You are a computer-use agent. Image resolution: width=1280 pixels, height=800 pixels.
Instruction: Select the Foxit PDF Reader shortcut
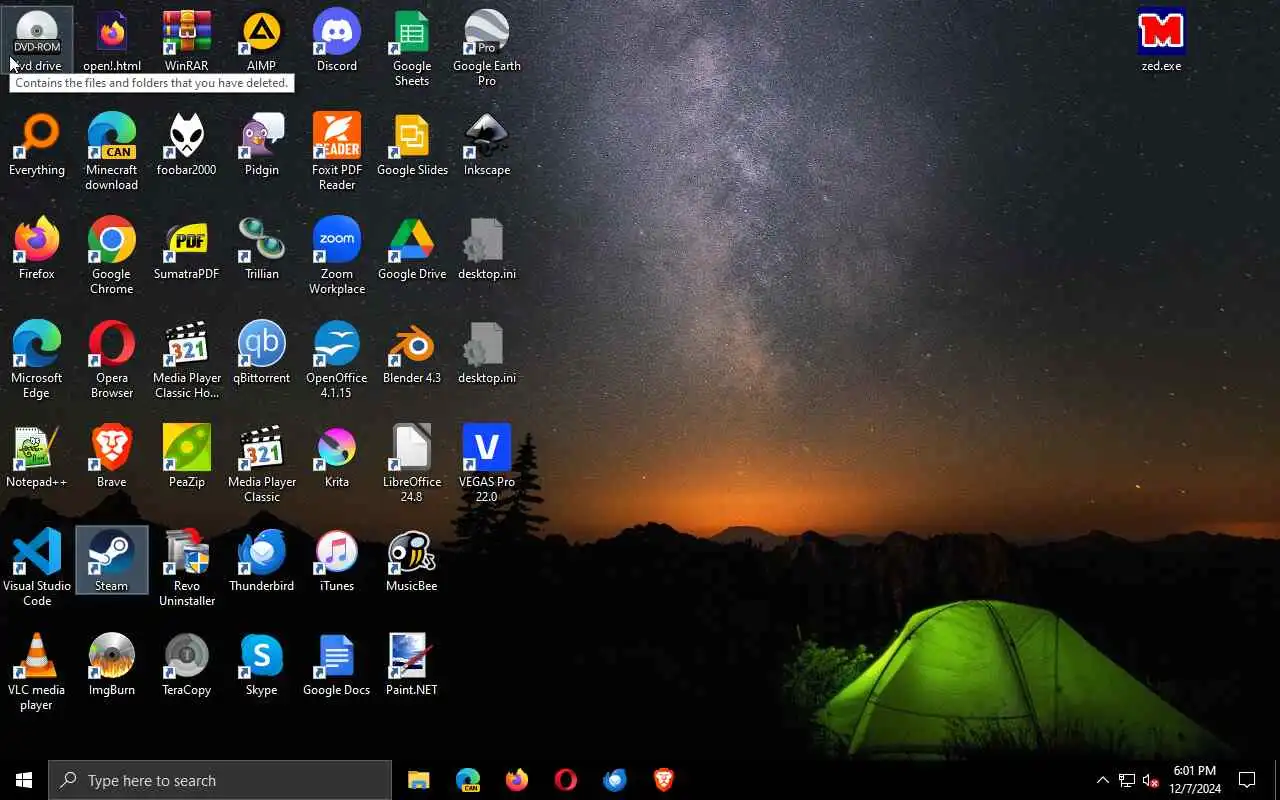pyautogui.click(x=337, y=152)
